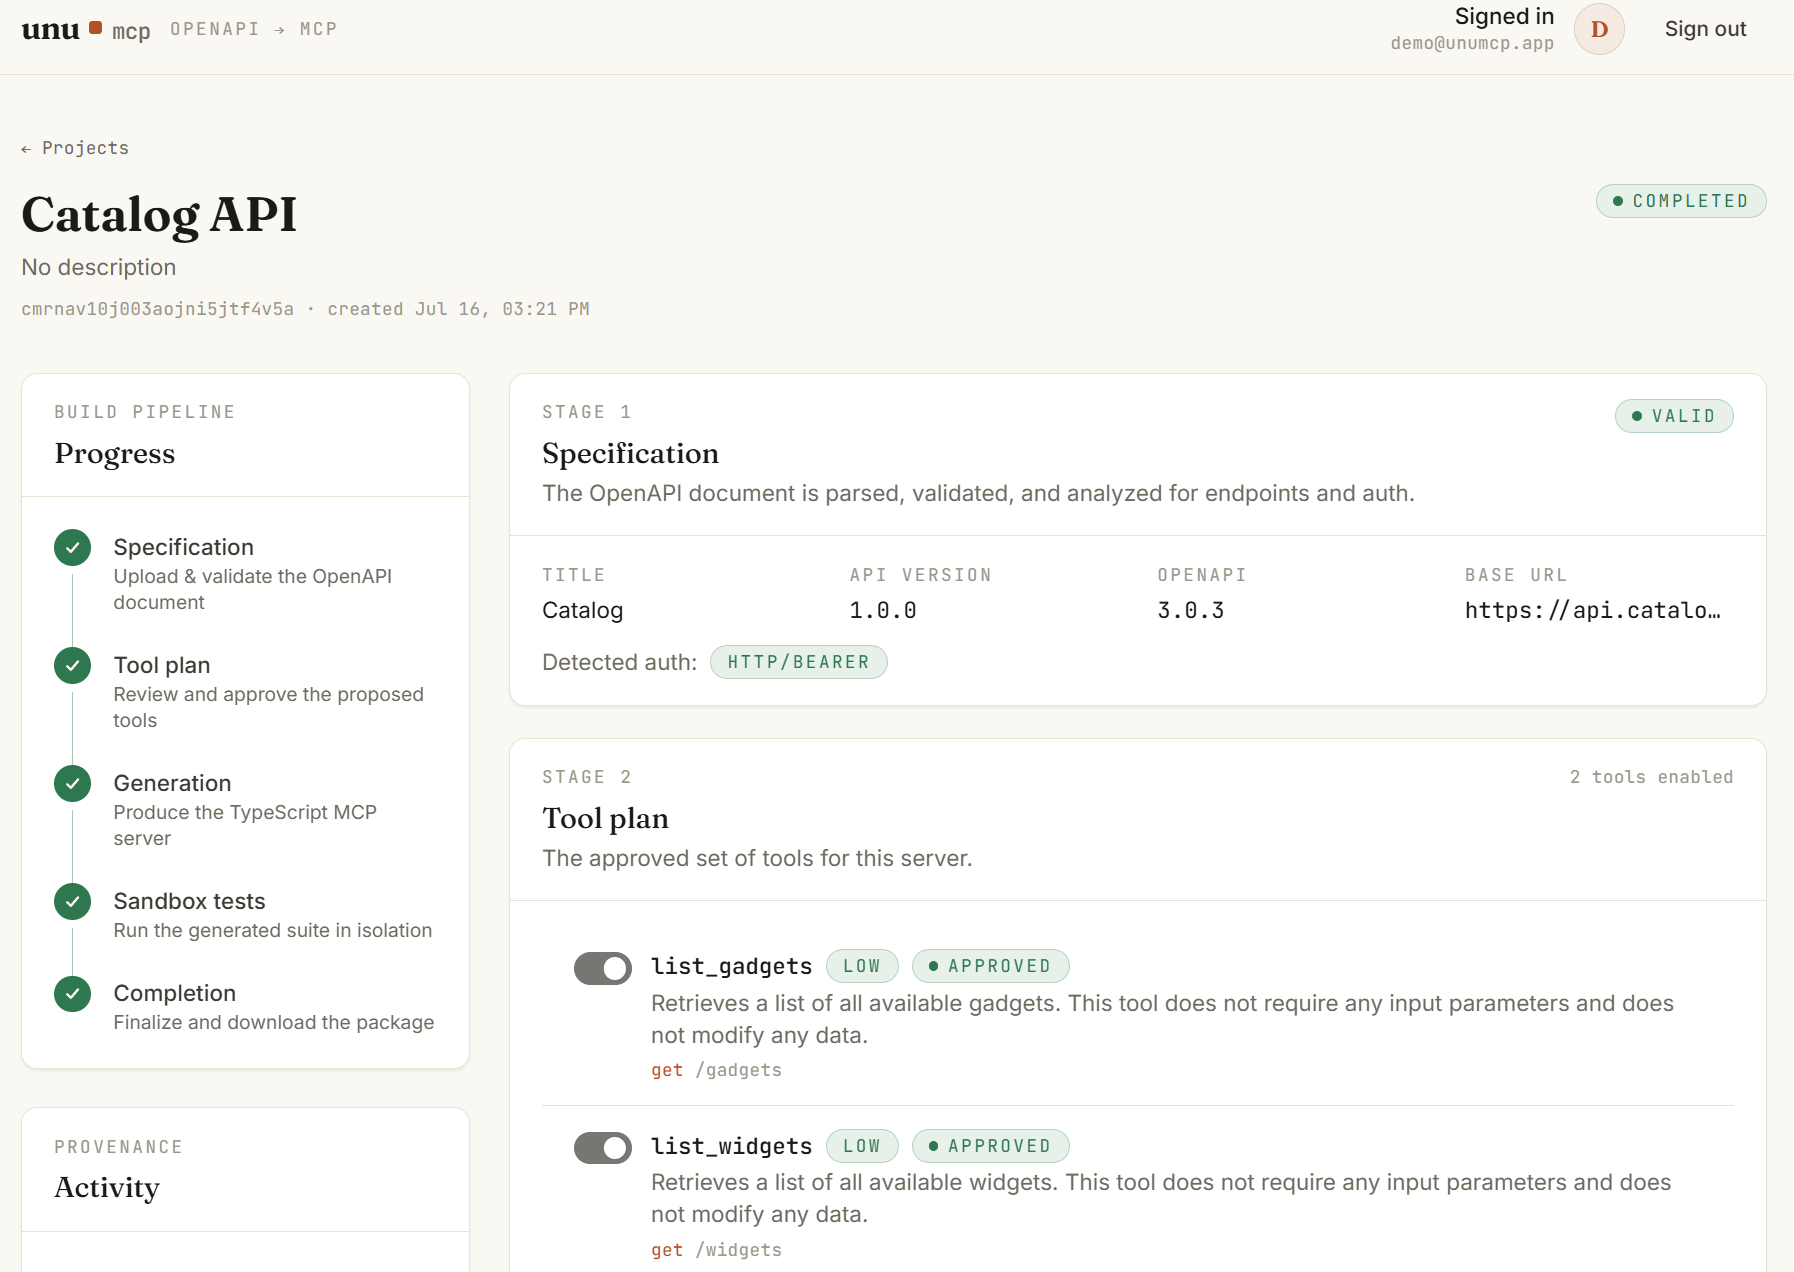Click the unu mcp logo
Screen dimensions: 1794x1272
[x=86, y=30]
